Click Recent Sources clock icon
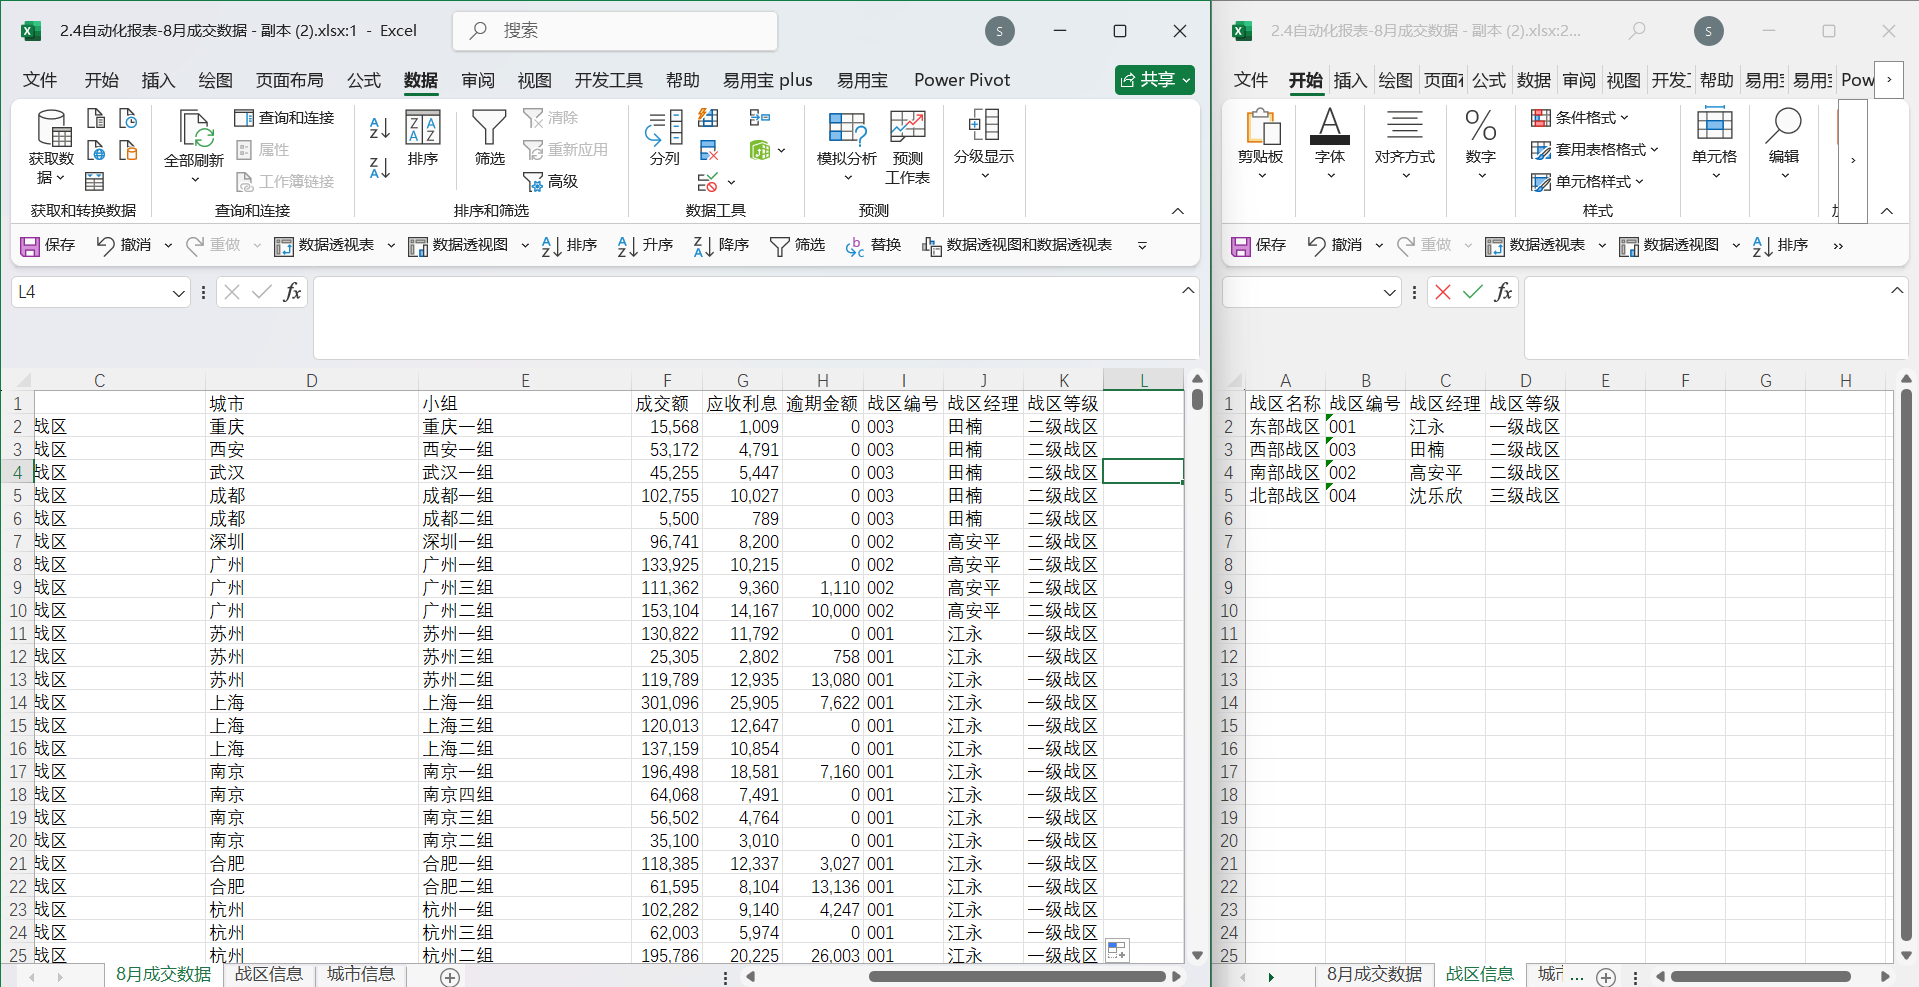Screen dimensions: 1919x987 [128, 118]
